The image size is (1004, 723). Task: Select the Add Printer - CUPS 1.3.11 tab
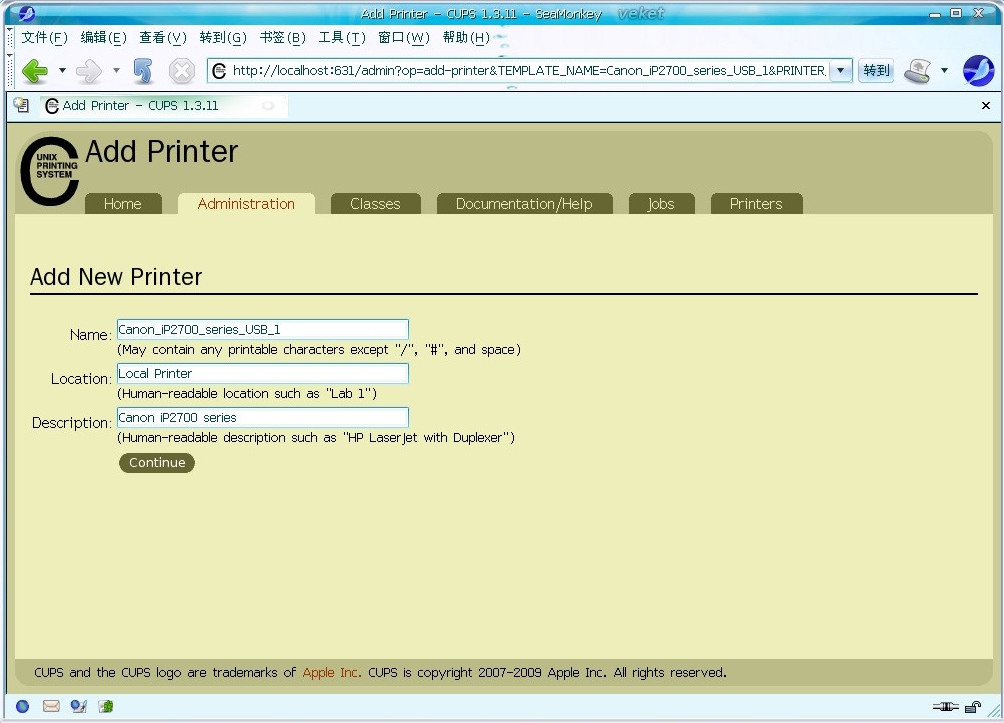(x=164, y=106)
